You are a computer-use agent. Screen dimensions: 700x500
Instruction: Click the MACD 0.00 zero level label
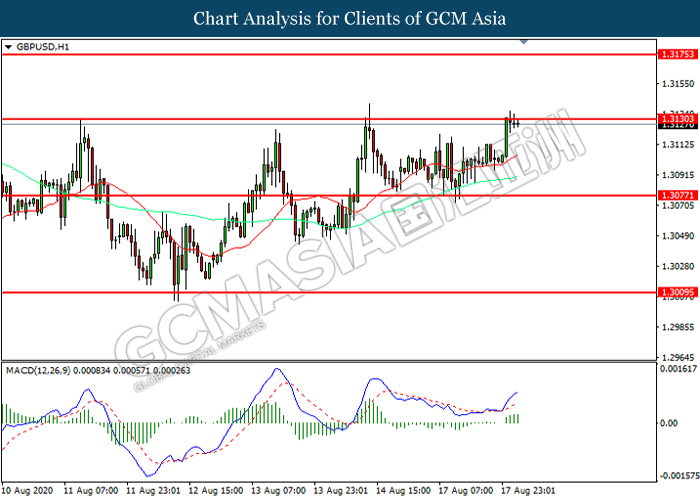click(668, 423)
